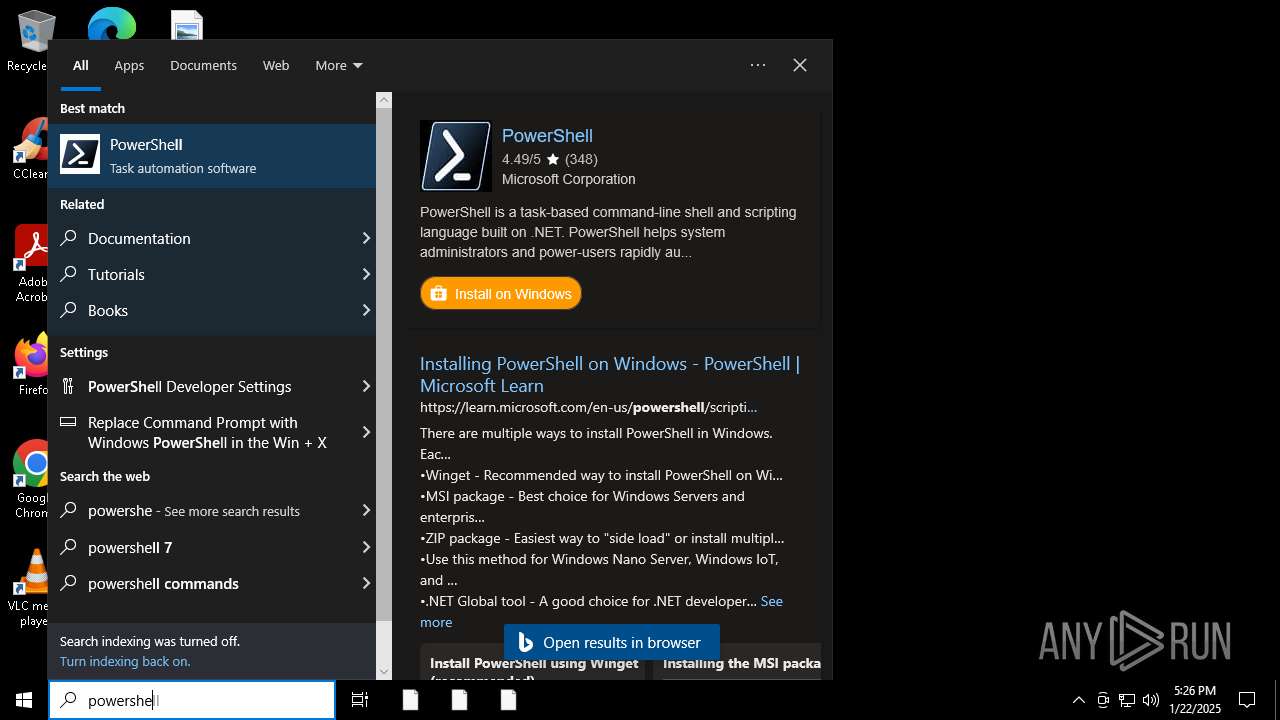Click the Replace Command Prompt setting icon
1280x720 pixels.
[x=69, y=422]
